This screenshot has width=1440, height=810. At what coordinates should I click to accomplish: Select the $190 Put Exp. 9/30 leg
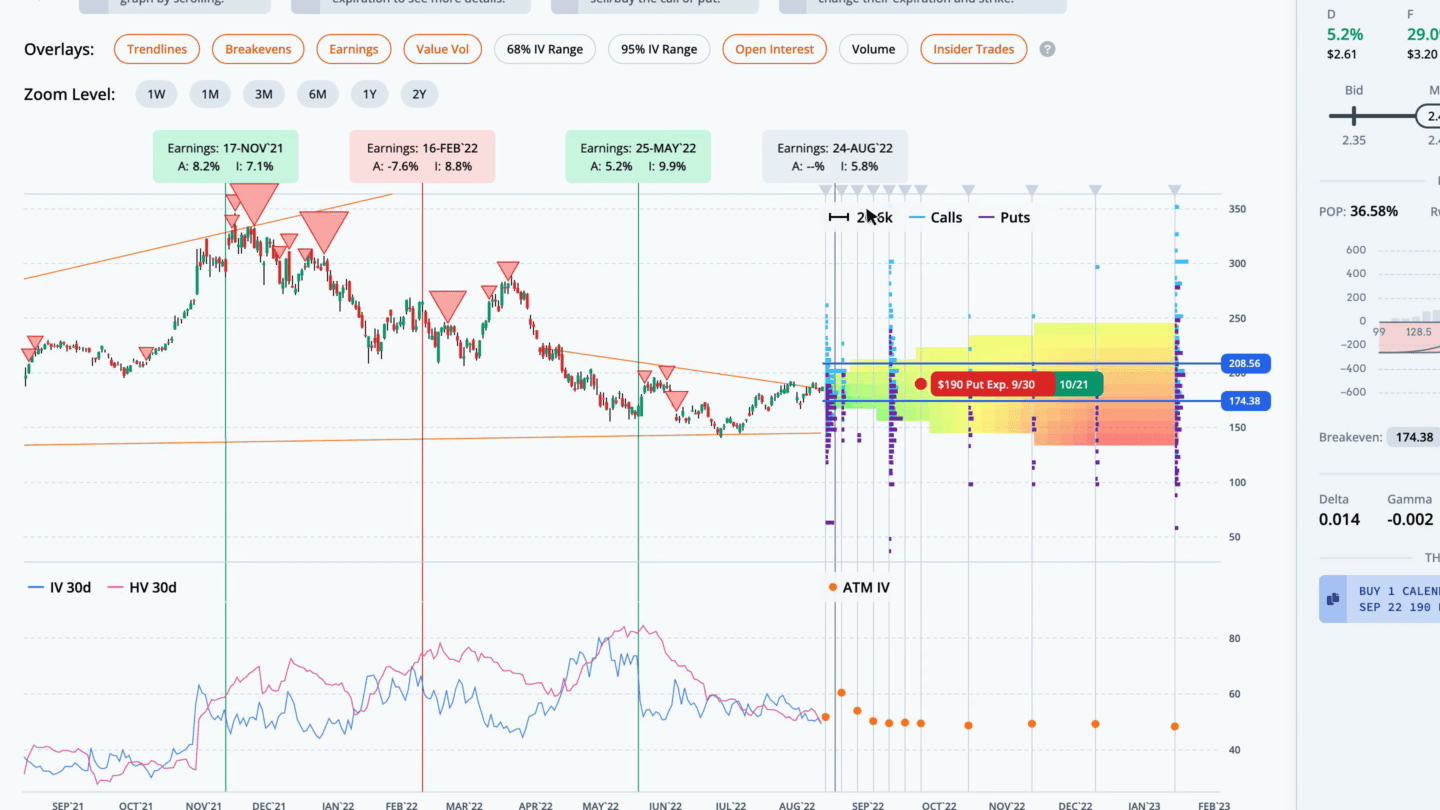[994, 384]
